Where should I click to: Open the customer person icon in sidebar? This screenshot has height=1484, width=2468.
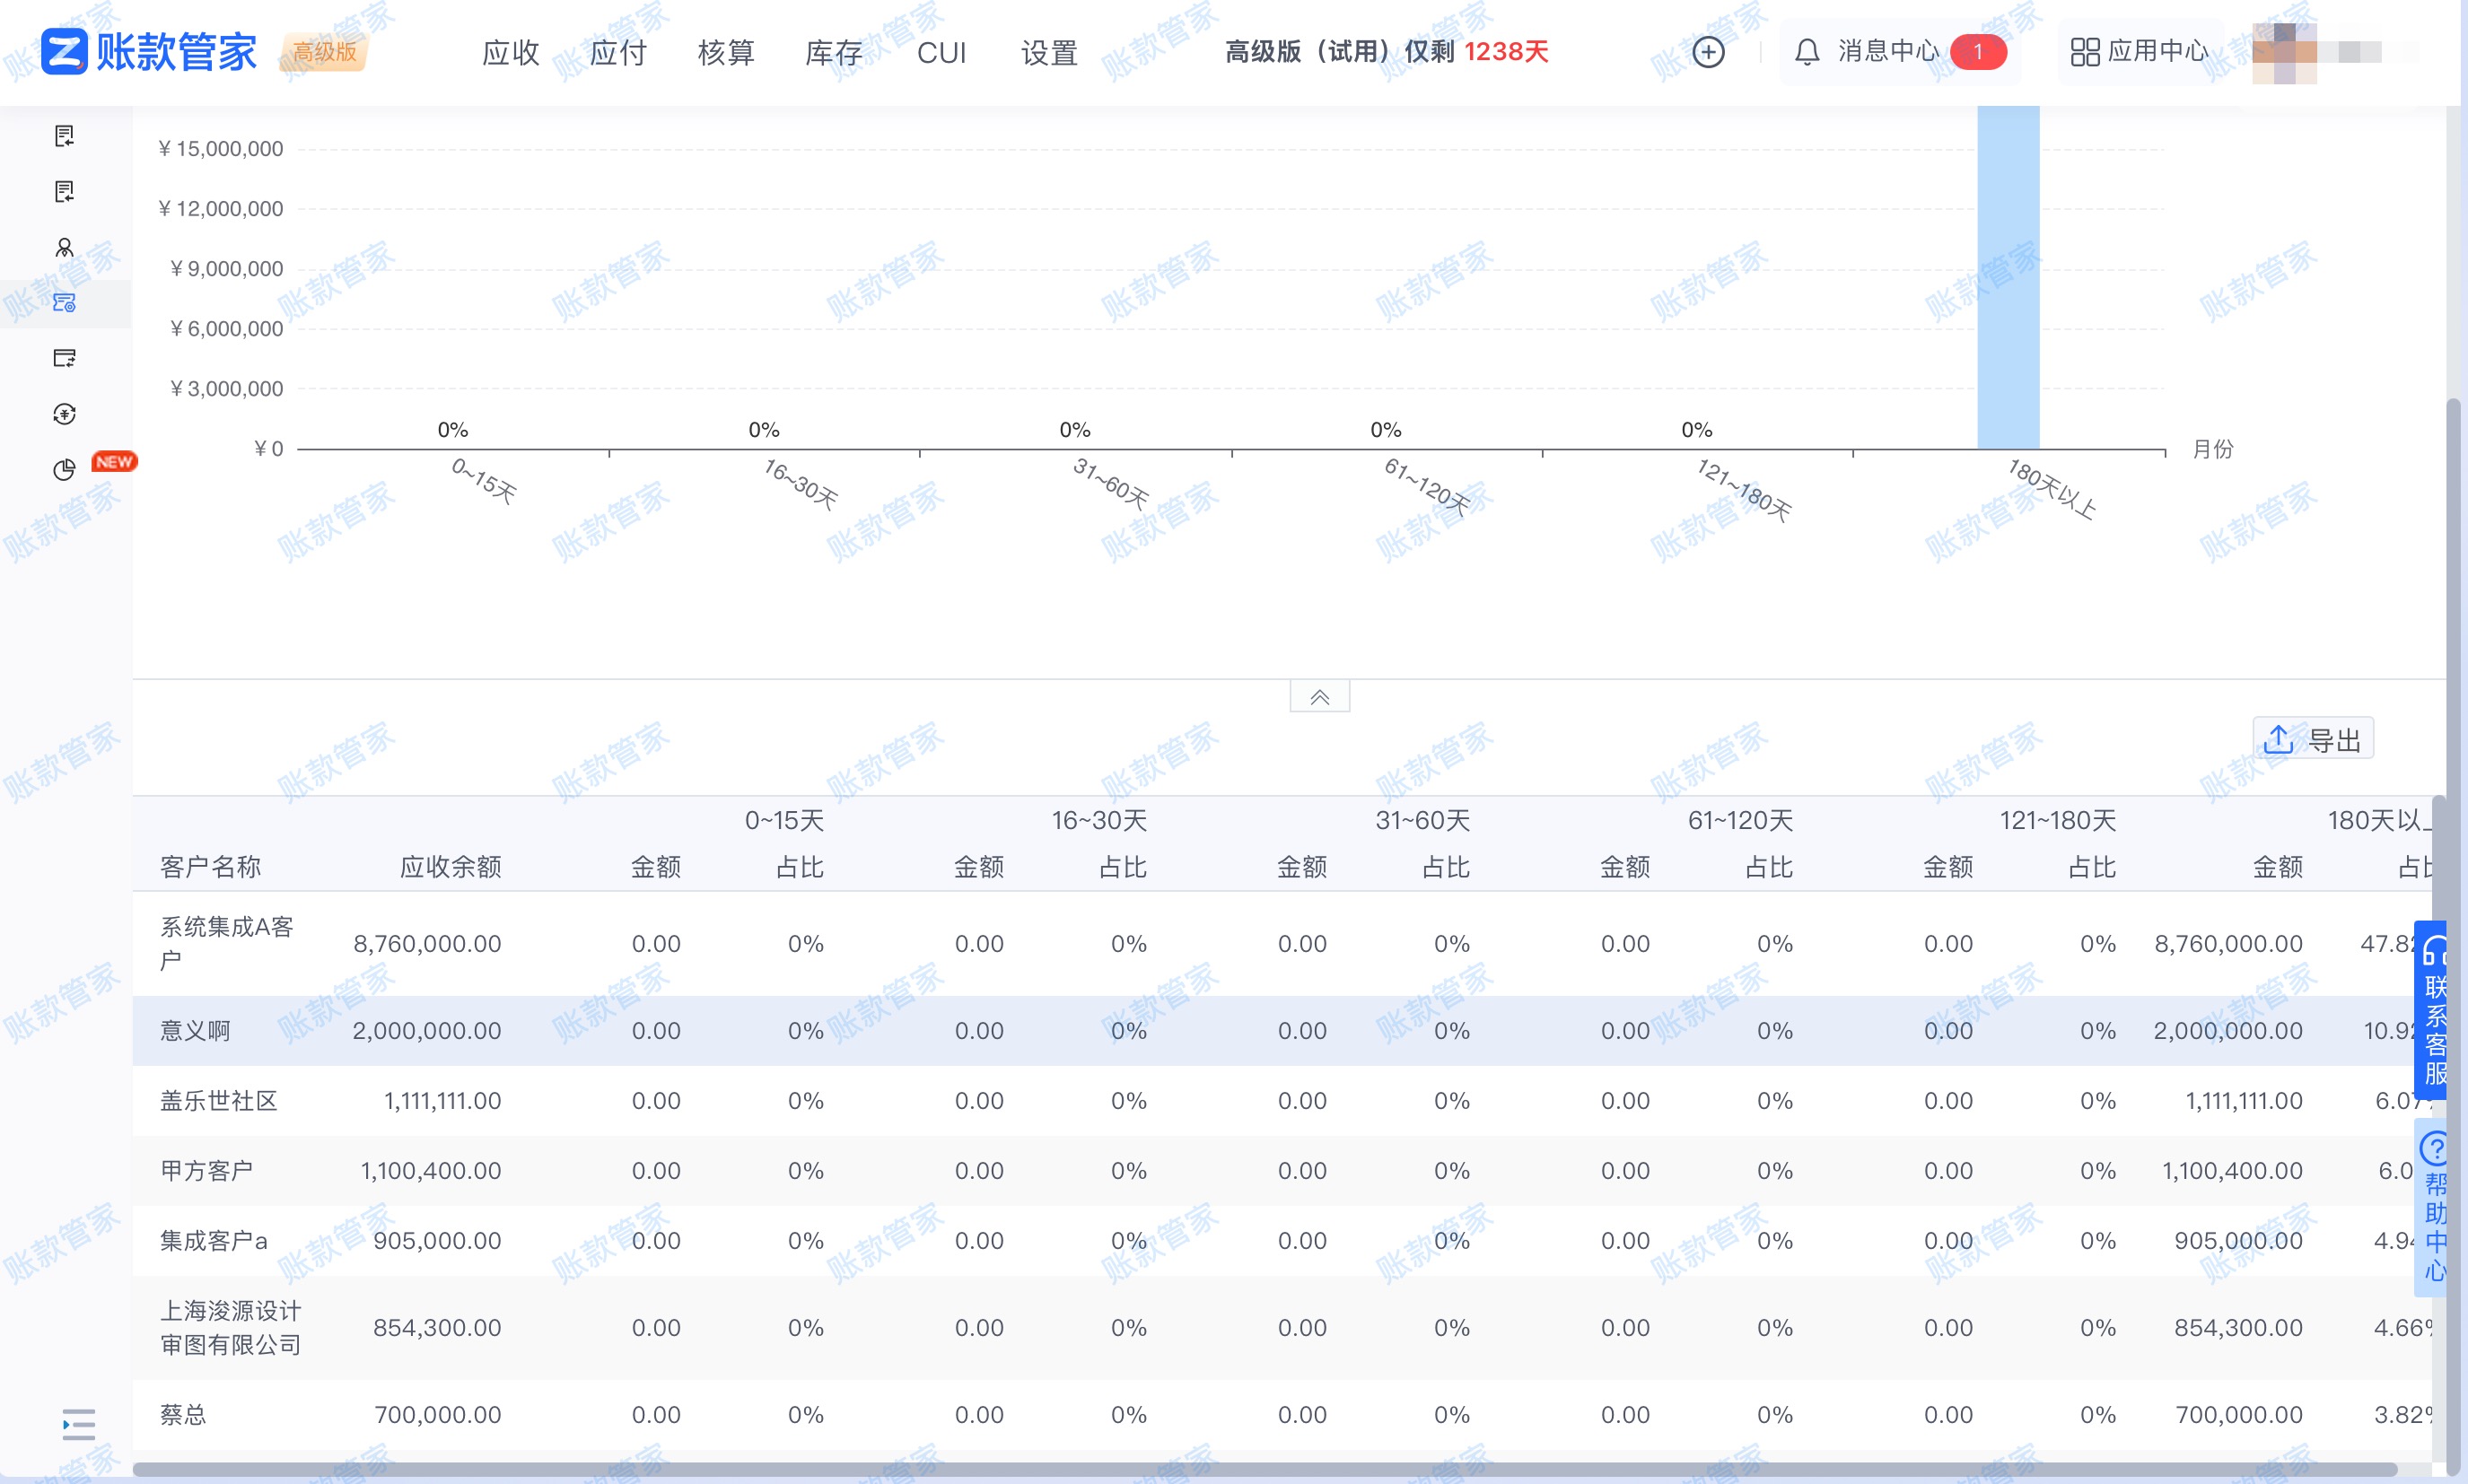[65, 248]
